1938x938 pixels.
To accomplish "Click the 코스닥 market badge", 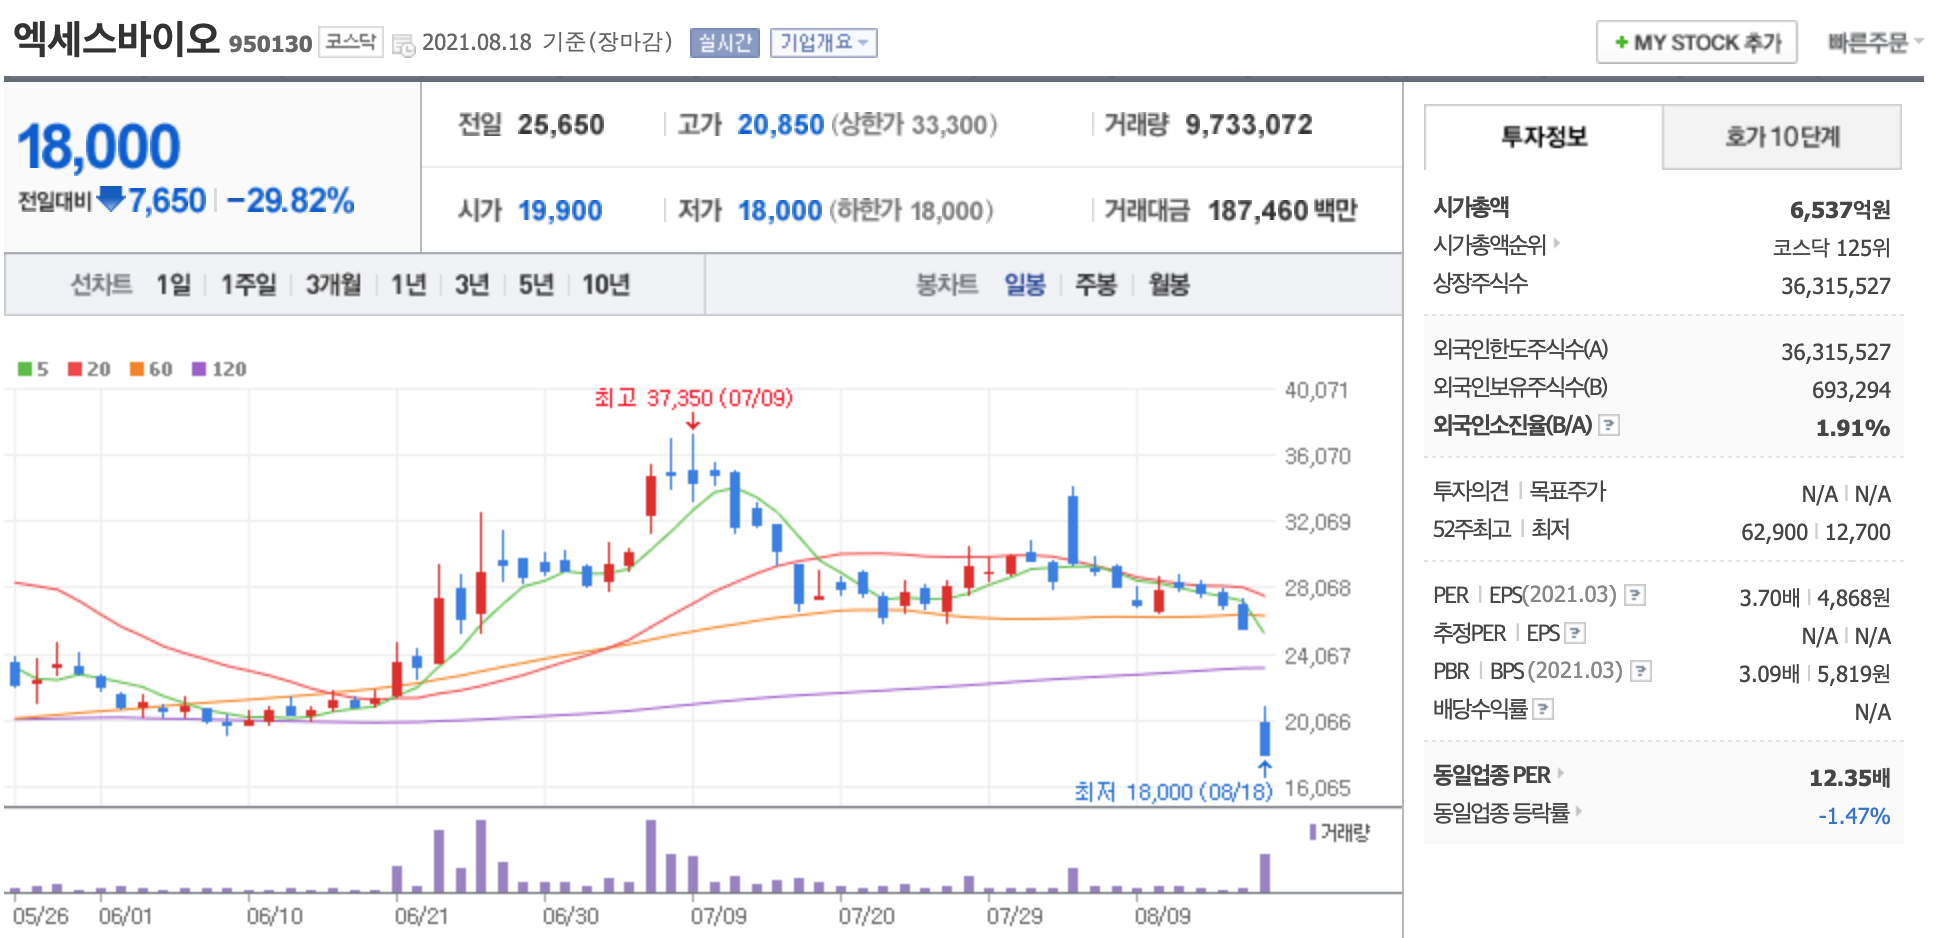I will coord(351,42).
